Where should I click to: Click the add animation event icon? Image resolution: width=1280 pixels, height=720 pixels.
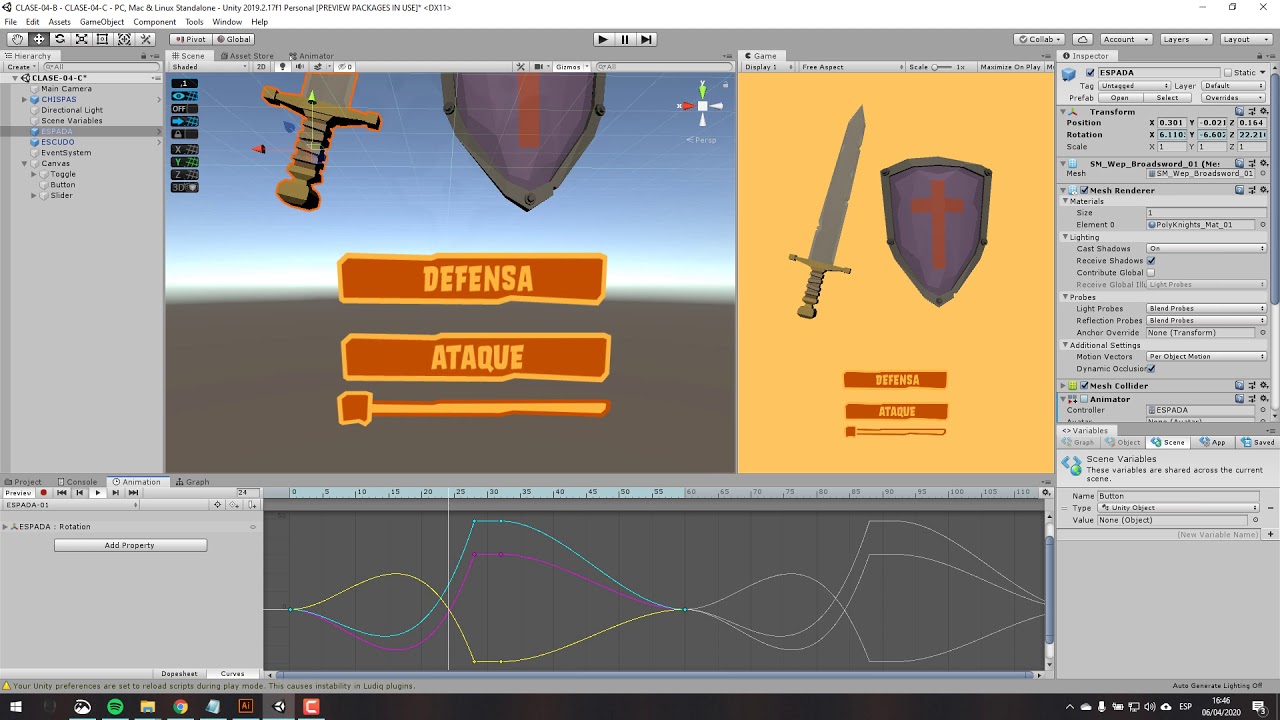[253, 505]
